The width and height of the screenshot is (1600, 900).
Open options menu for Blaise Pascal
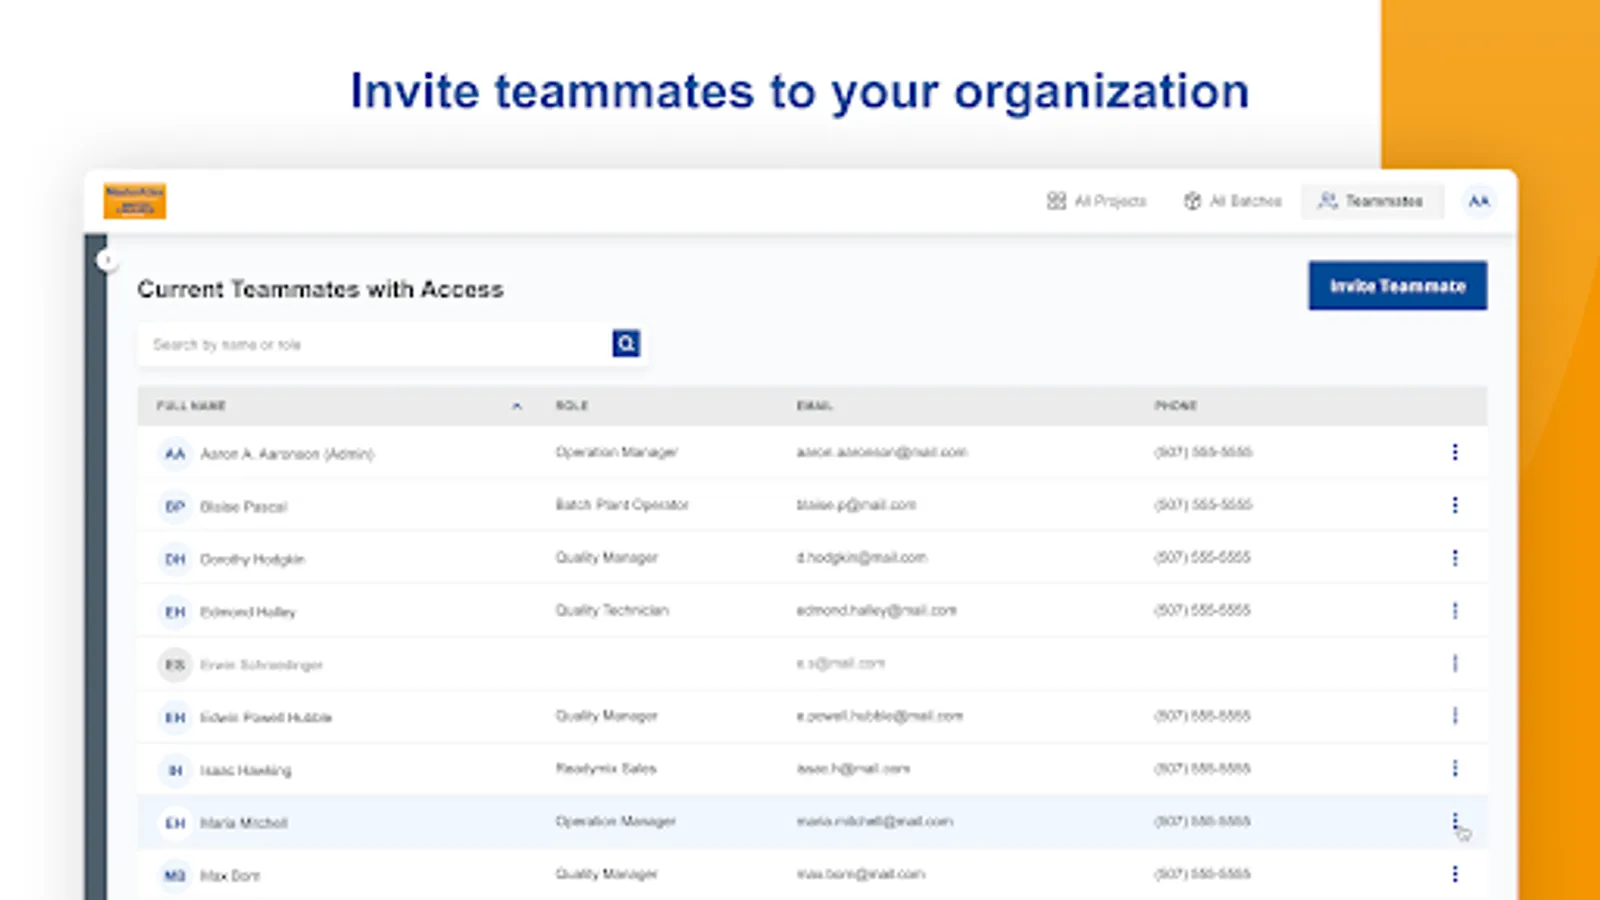(x=1455, y=505)
